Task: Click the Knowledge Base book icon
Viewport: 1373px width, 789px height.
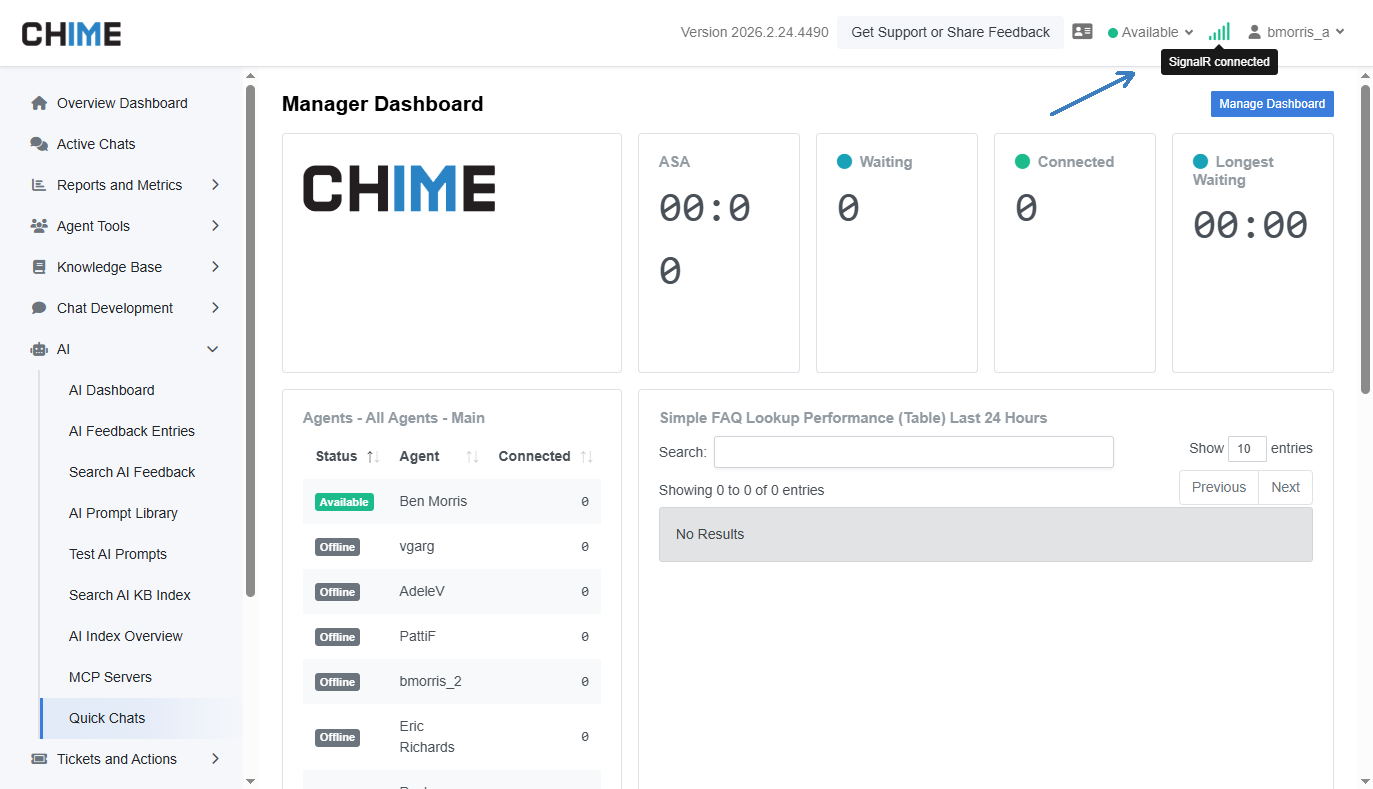Action: point(39,267)
